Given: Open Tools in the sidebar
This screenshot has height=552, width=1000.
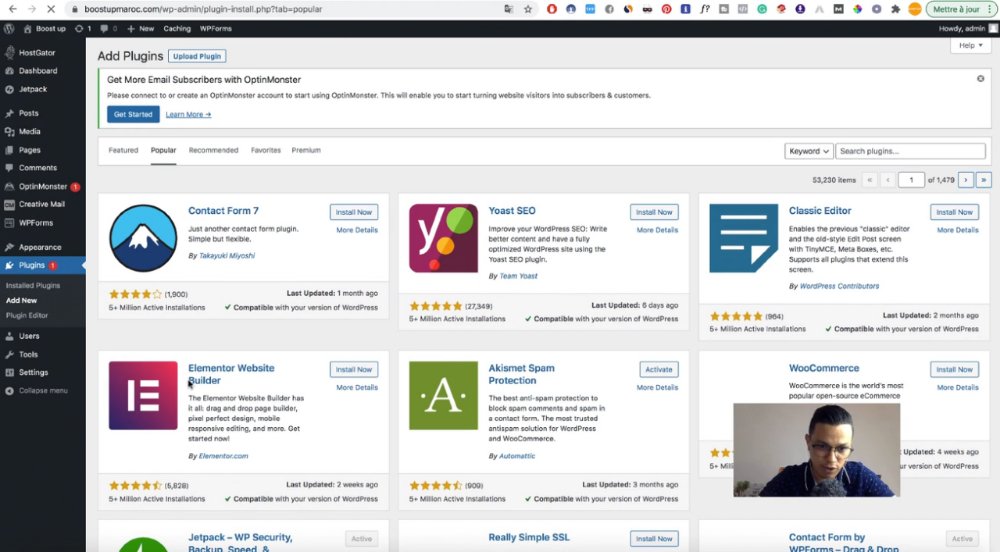Looking at the screenshot, I should click(x=28, y=354).
